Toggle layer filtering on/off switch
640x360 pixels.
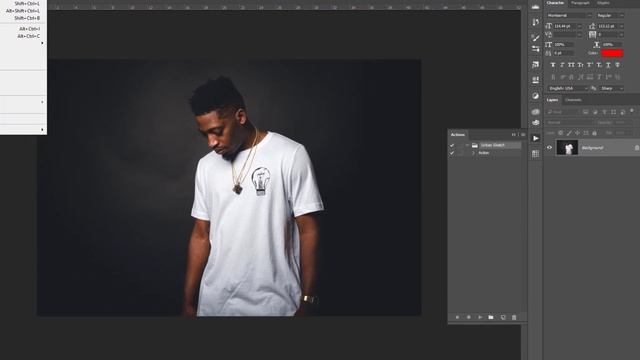[632, 111]
